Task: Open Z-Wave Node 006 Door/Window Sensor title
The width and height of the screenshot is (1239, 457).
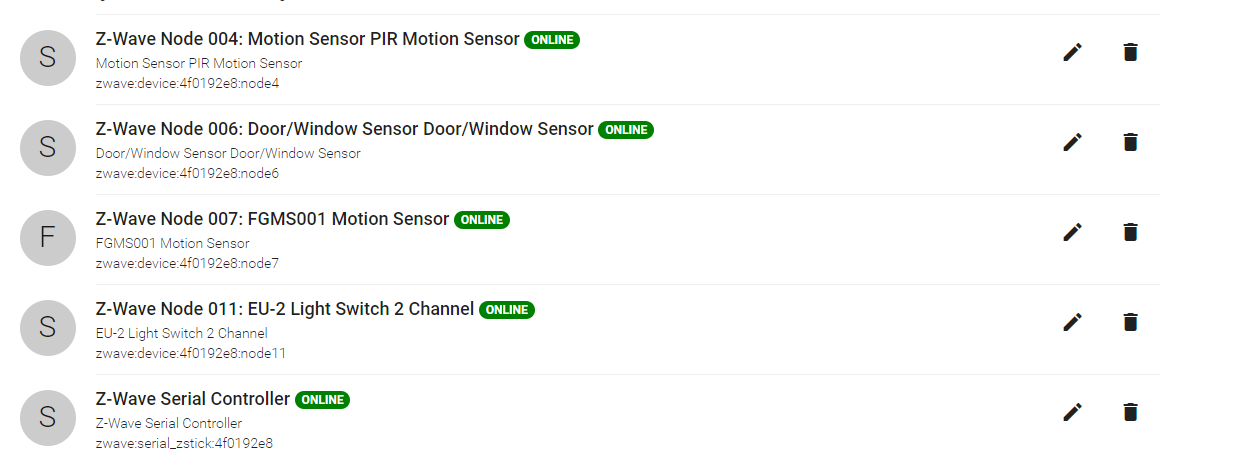Action: coord(344,130)
